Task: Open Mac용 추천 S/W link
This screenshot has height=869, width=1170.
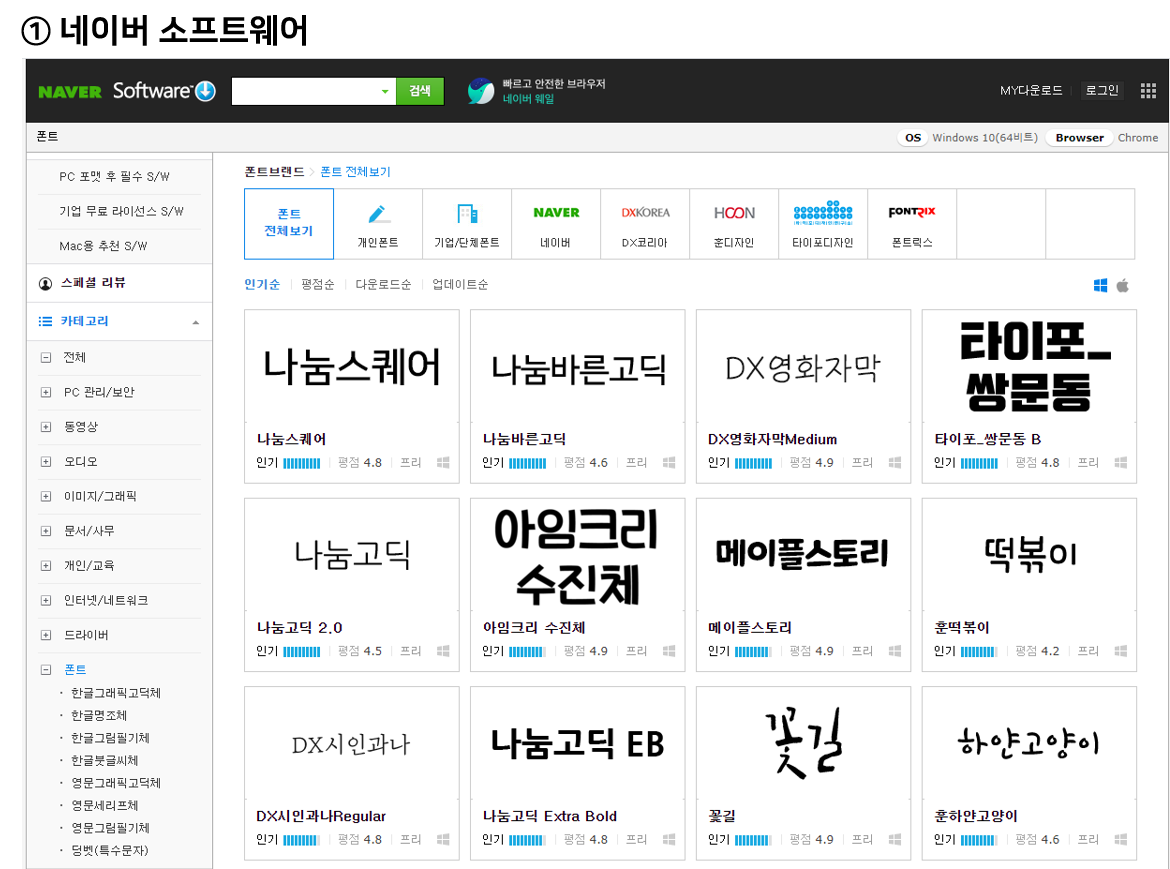Action: 103,246
